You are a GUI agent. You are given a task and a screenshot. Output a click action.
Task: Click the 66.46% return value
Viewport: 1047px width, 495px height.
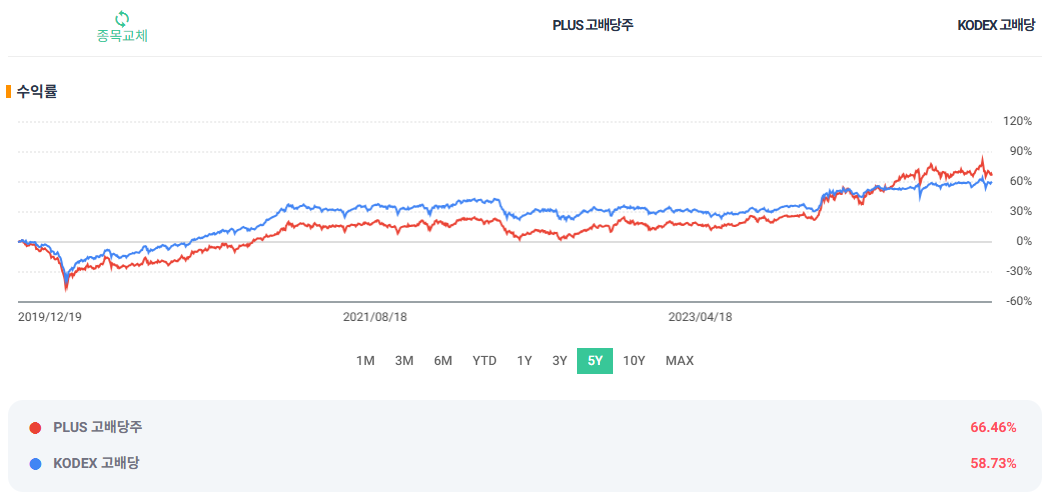994,428
